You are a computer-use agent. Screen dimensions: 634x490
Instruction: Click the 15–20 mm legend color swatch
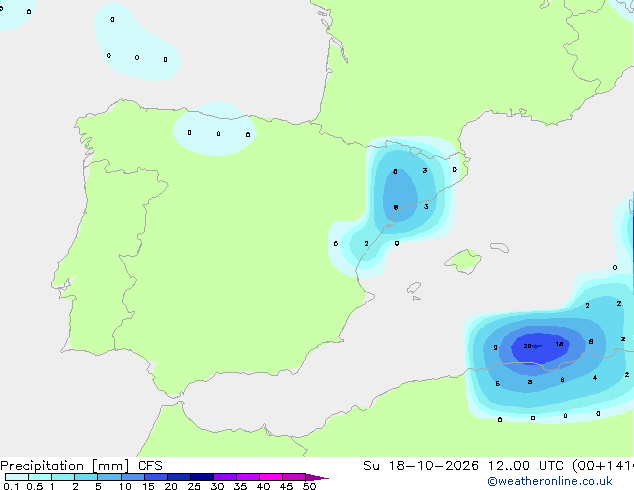156,477
